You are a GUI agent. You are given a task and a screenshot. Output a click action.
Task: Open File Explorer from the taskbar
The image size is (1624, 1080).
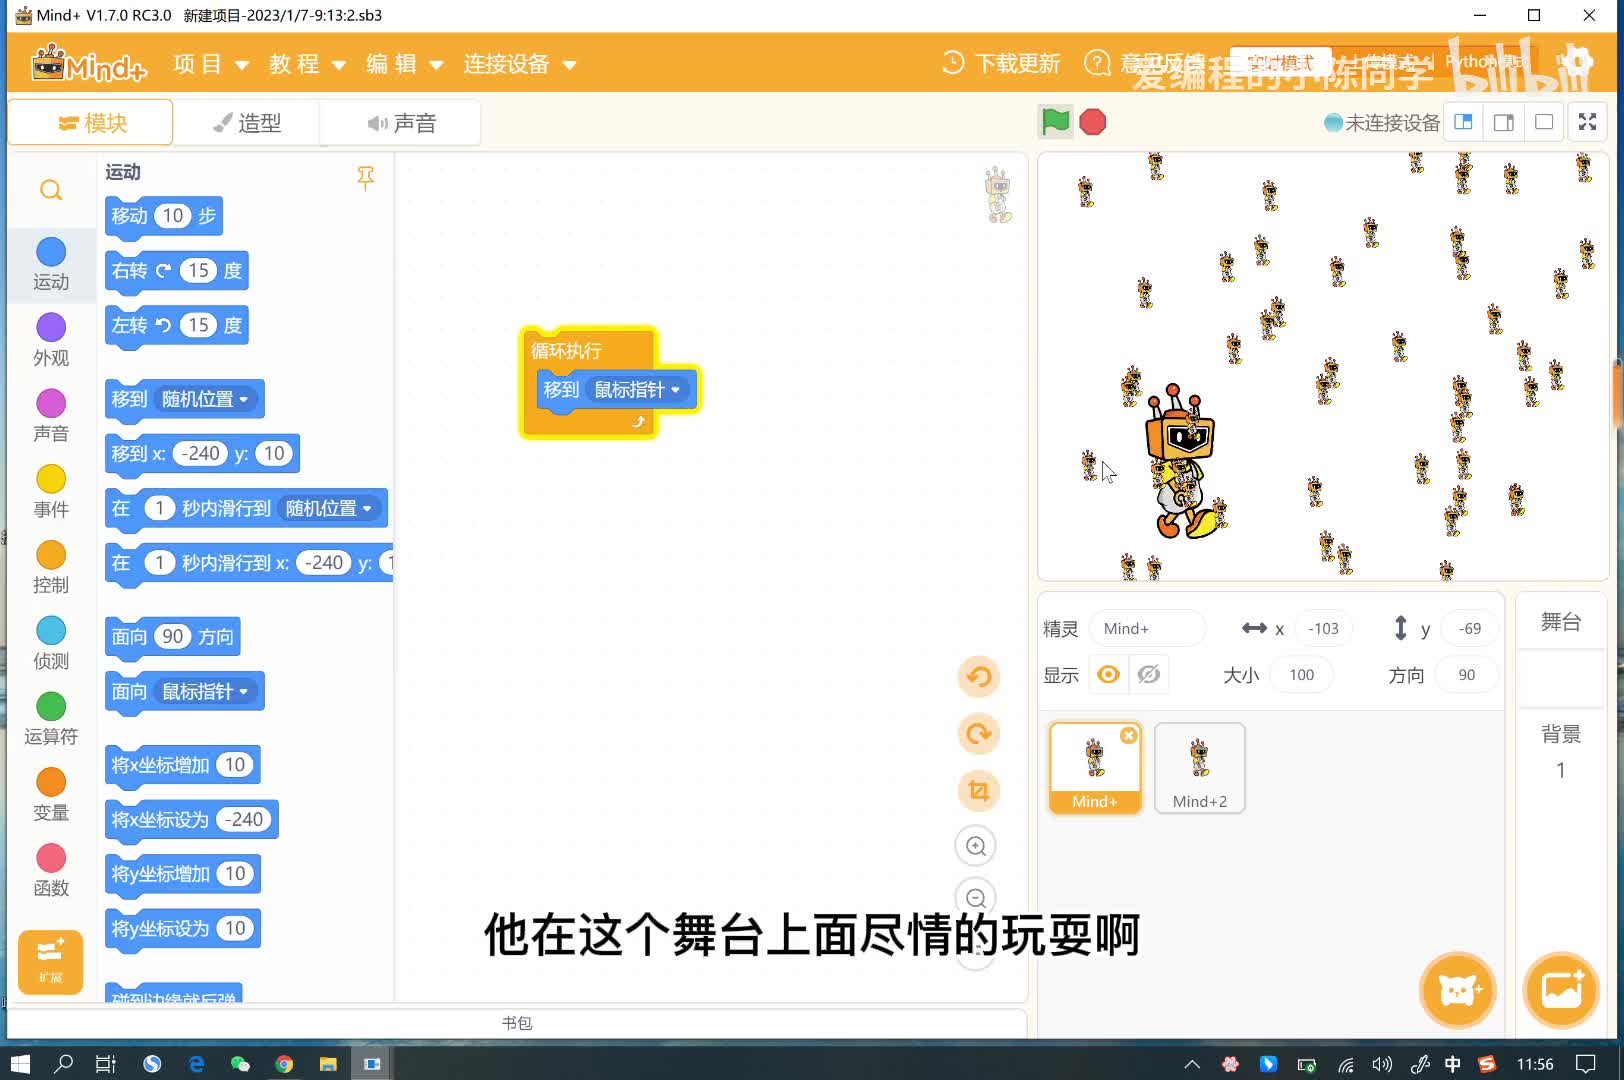click(328, 1063)
